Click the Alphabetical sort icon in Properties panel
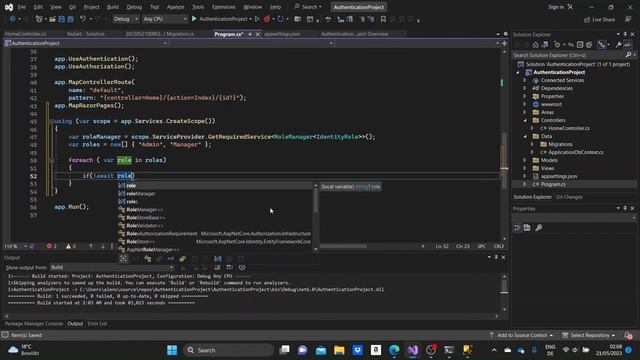This screenshot has height=360, width=640. pos(527,228)
